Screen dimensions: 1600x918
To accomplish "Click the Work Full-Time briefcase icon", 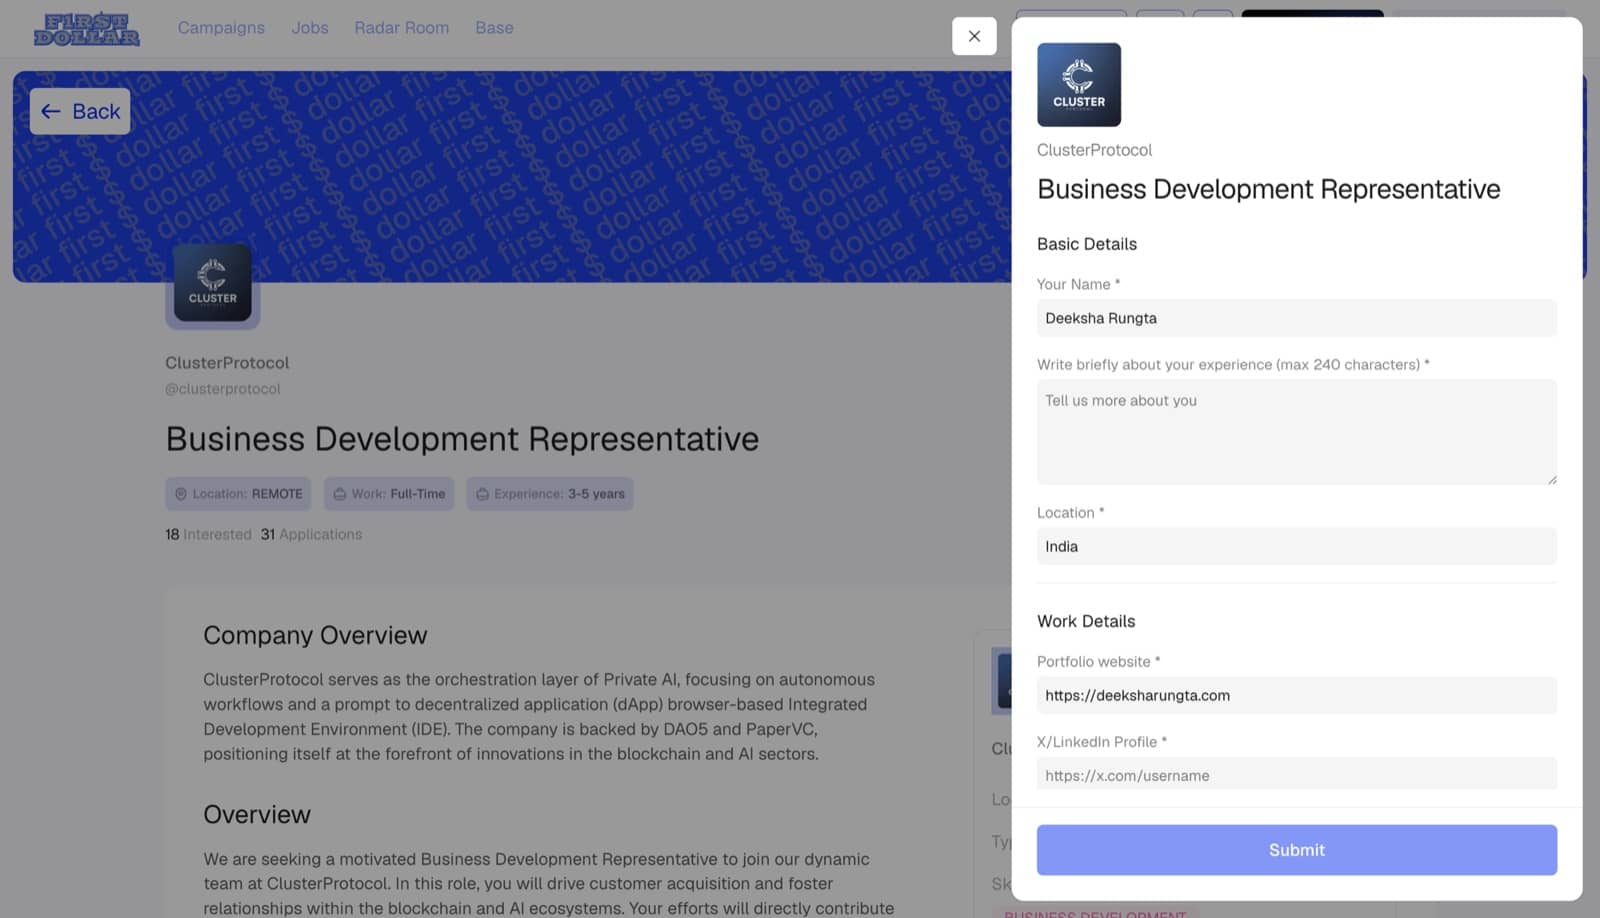I will click(340, 494).
